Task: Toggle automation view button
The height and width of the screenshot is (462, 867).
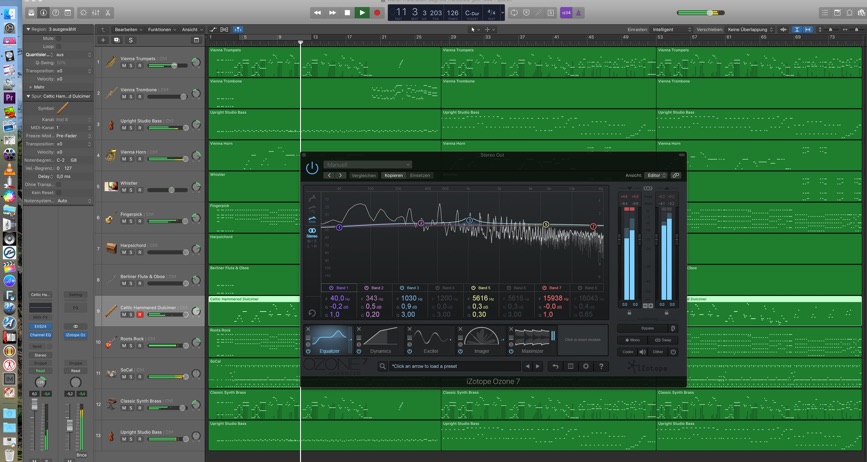Action: coord(213,29)
